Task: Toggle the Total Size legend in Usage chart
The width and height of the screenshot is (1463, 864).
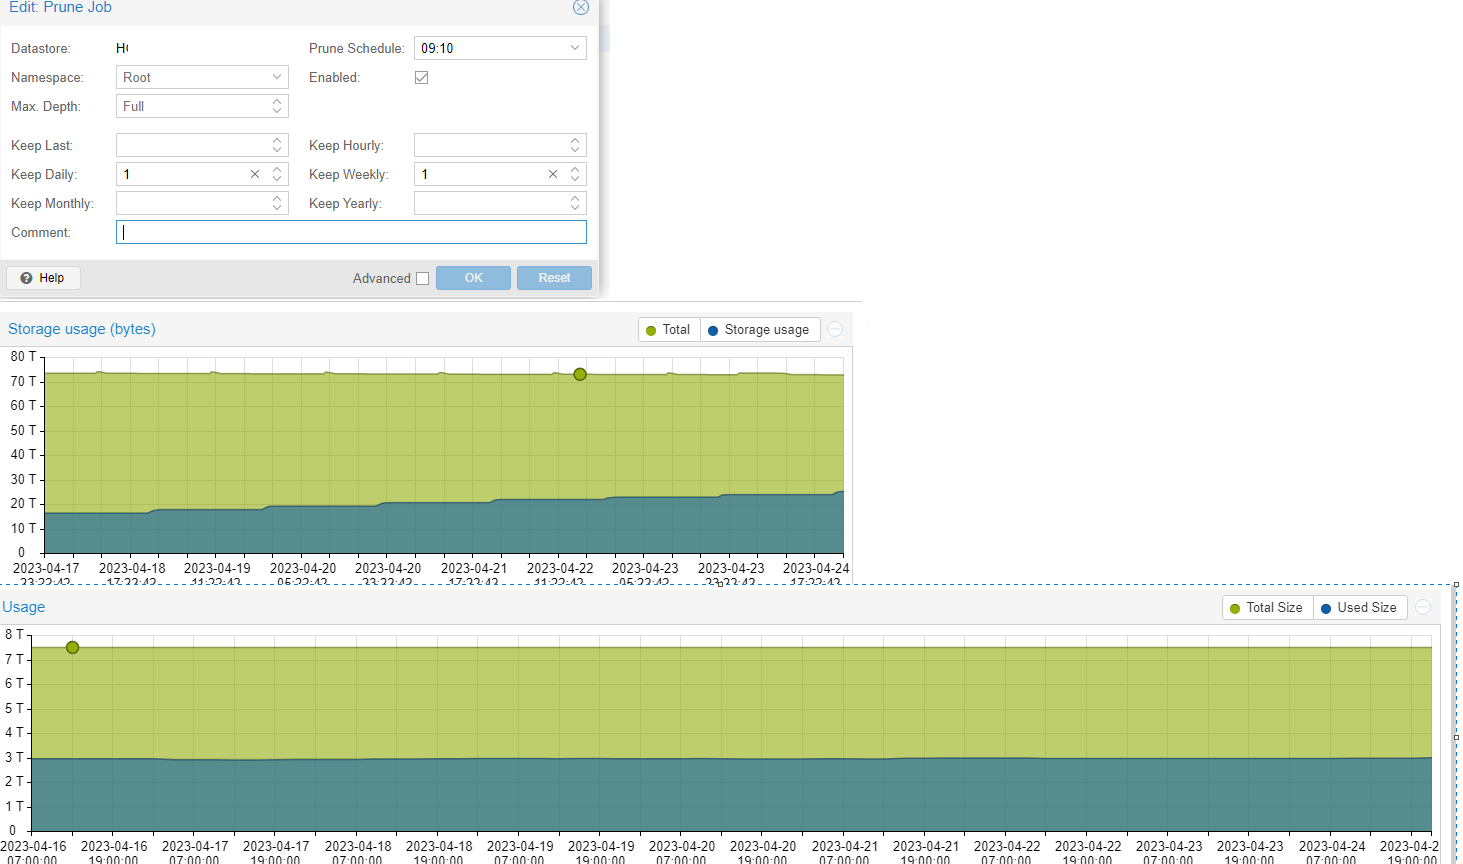Action: 1267,608
